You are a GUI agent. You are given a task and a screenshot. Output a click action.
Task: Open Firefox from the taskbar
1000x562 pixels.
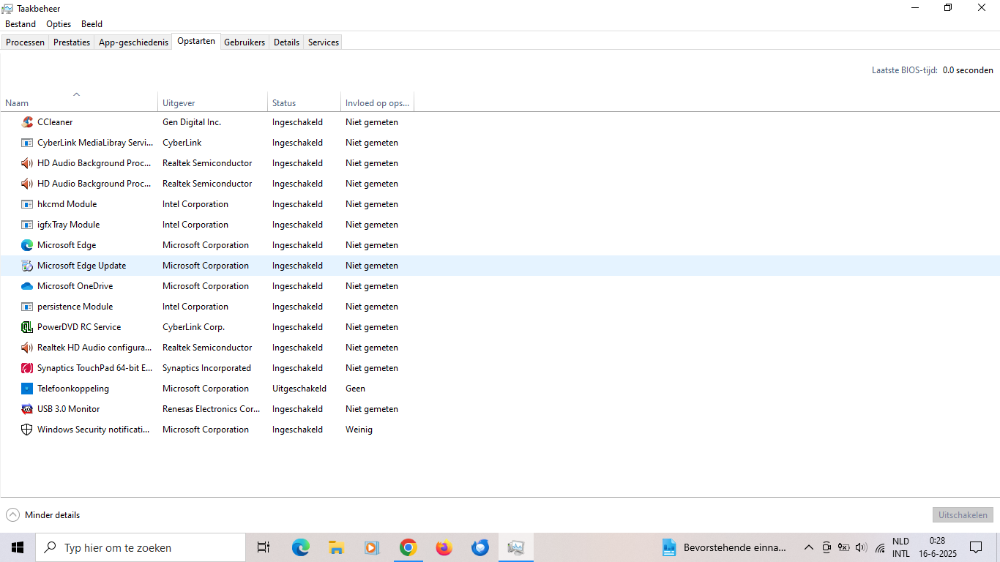click(x=444, y=547)
